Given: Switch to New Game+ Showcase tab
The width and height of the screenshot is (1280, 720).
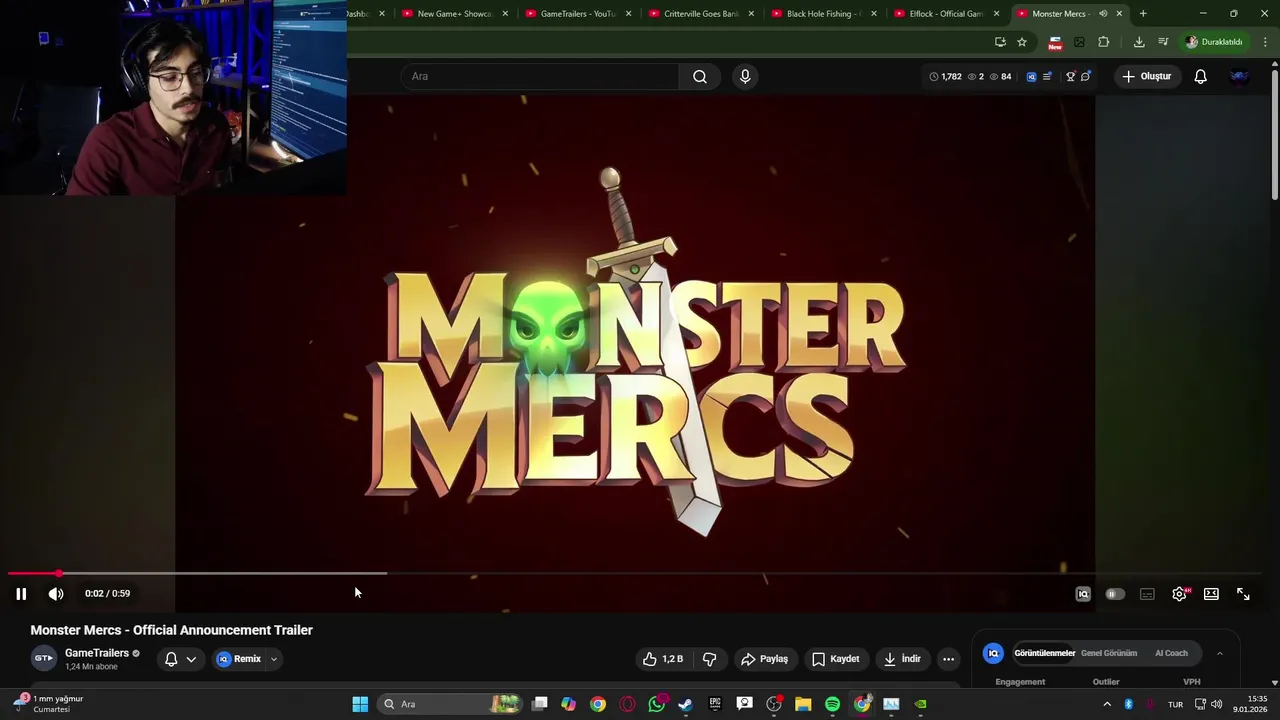Looking at the screenshot, I should coord(456,14).
